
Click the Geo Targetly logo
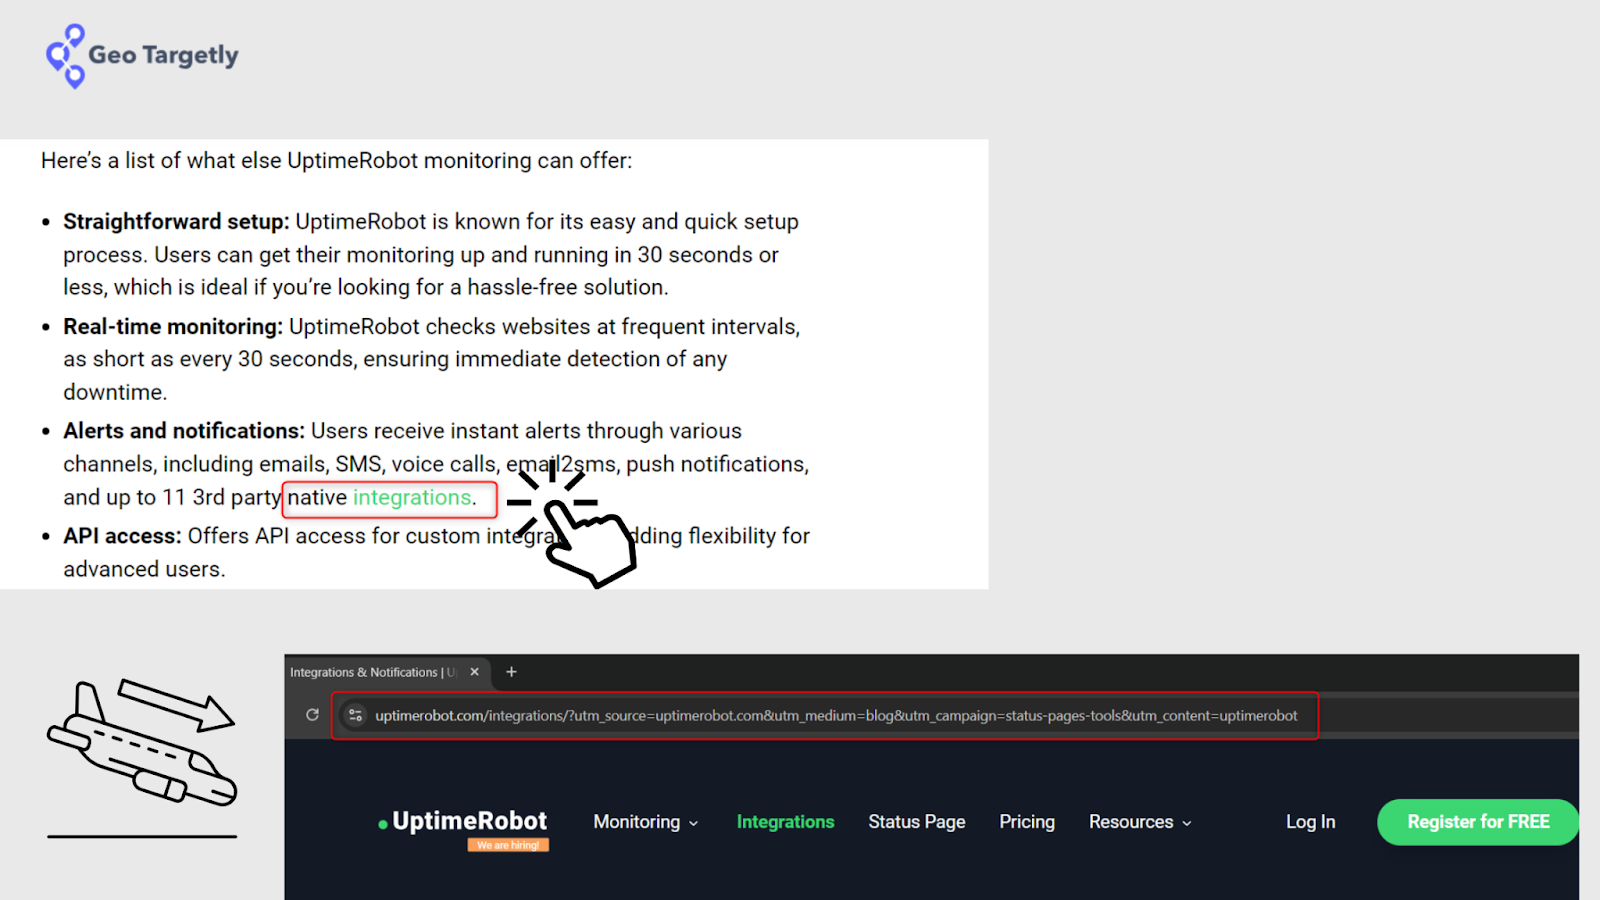pyautogui.click(x=142, y=56)
